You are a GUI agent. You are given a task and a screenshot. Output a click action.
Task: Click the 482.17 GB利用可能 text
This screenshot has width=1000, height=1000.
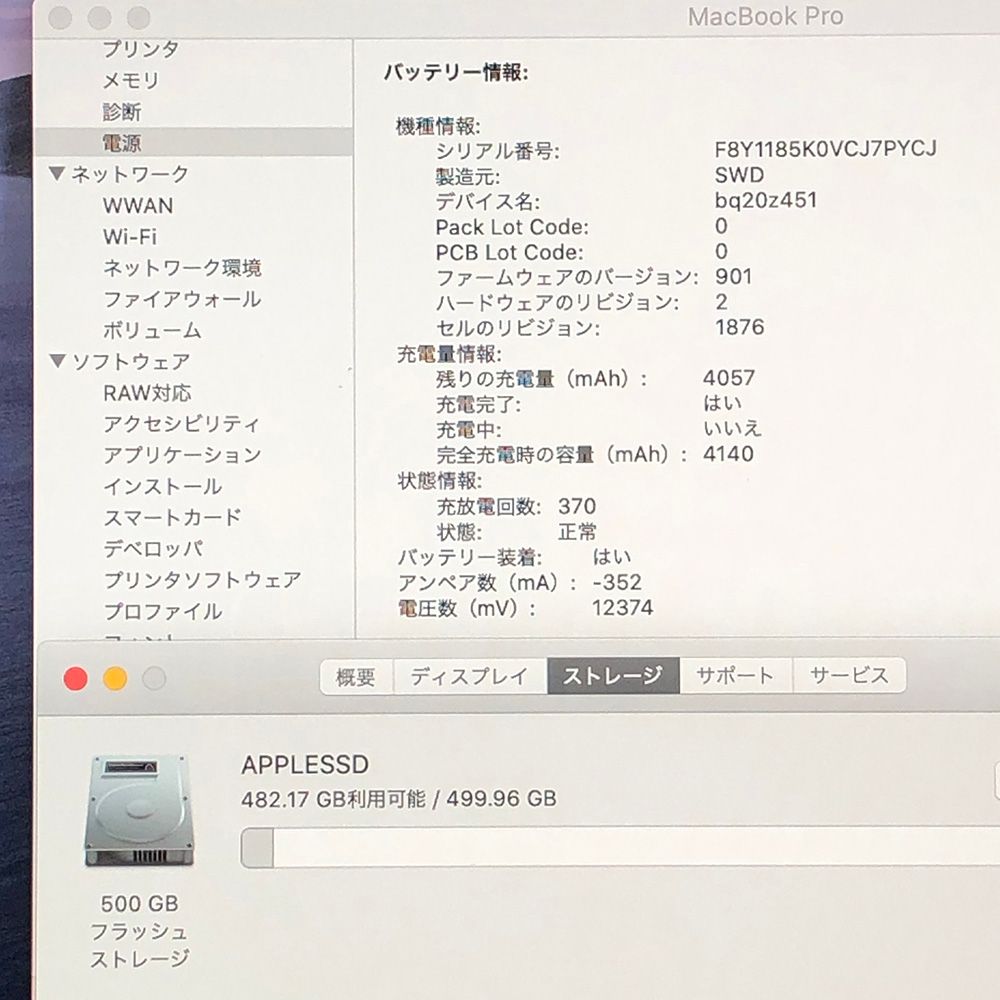point(333,798)
